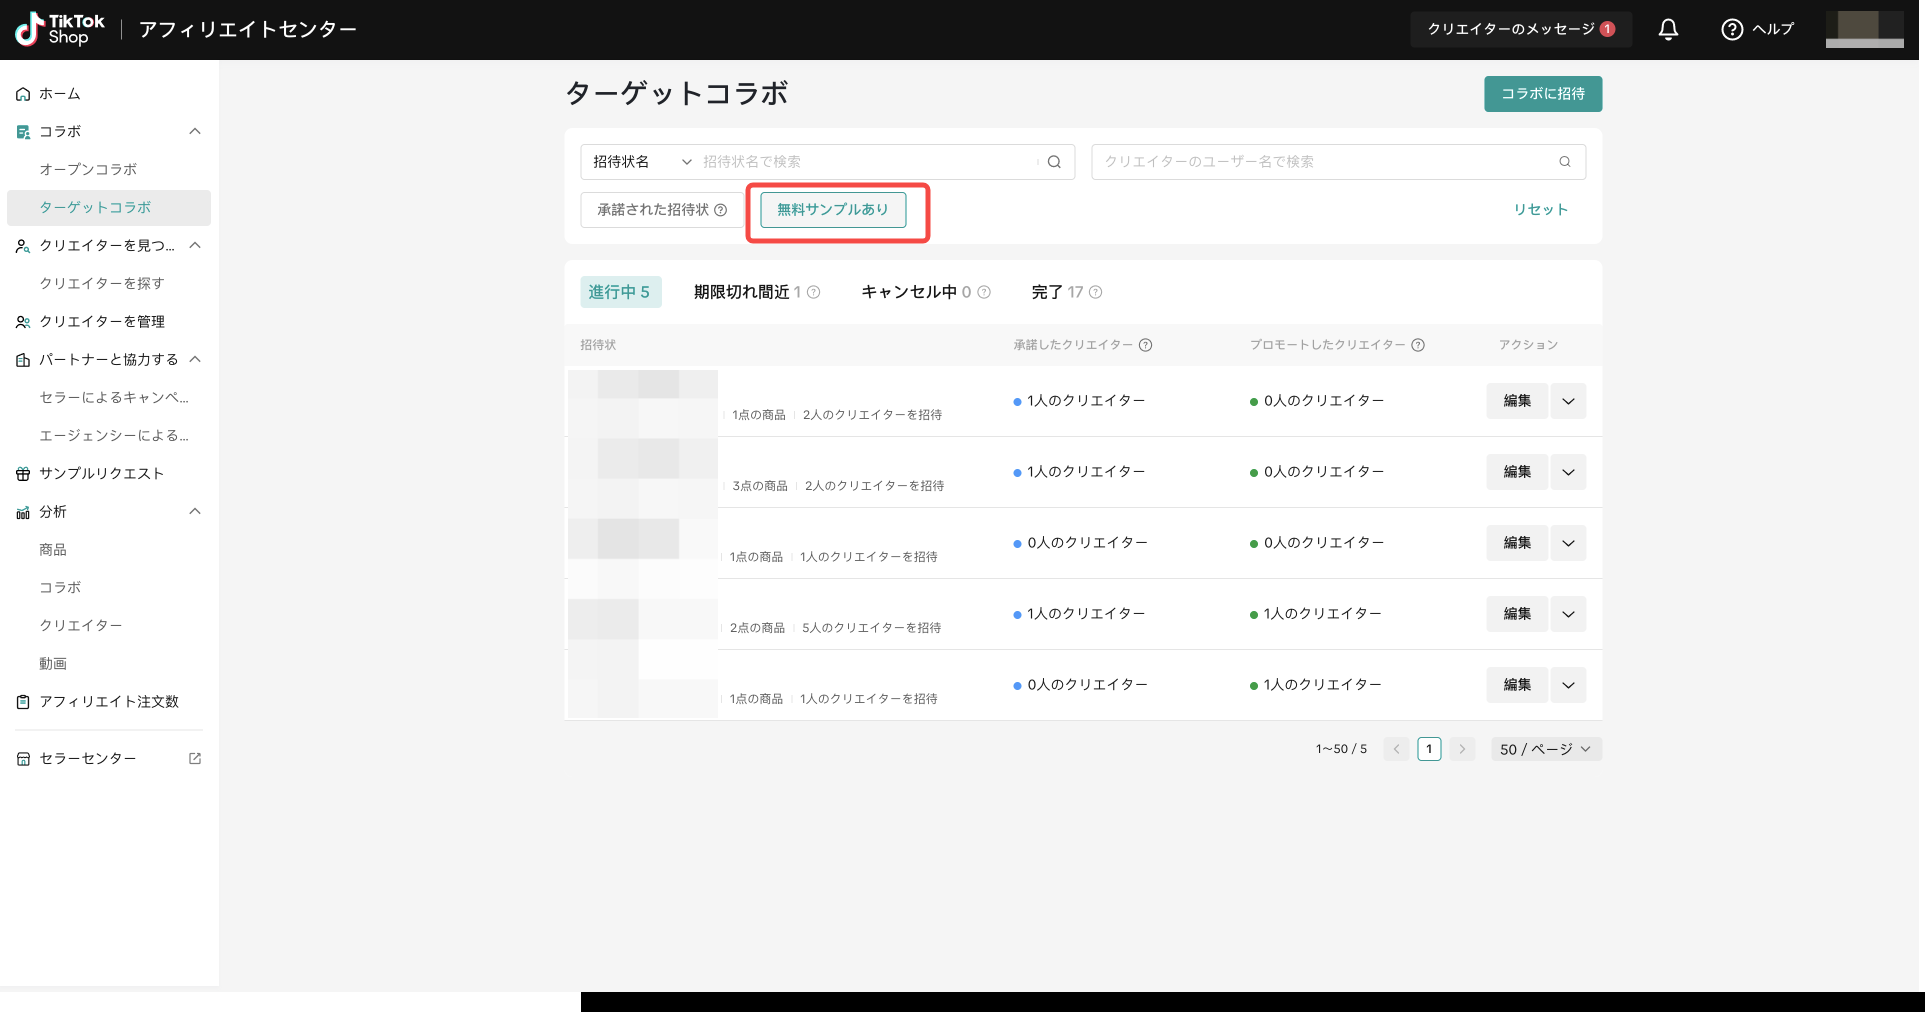Screen dimensions: 1925x1012
Task: Switch to the キャンセル中 tab
Action: [x=916, y=292]
